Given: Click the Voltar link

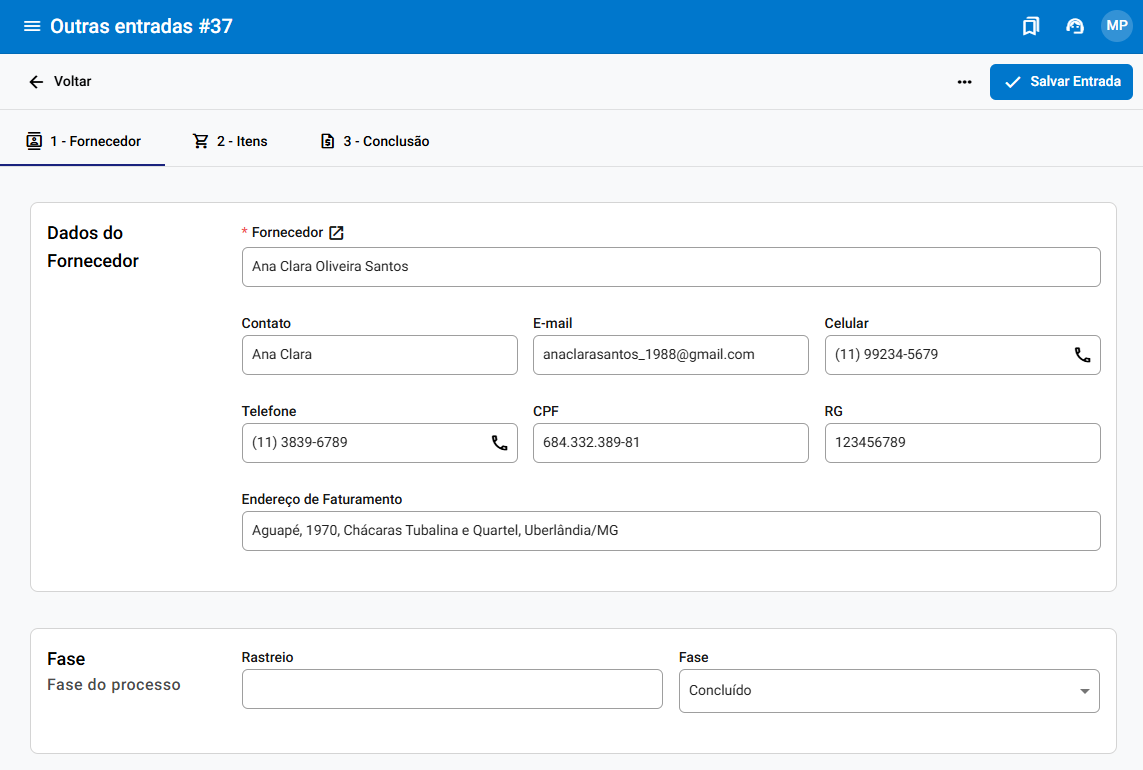Looking at the screenshot, I should [x=72, y=82].
